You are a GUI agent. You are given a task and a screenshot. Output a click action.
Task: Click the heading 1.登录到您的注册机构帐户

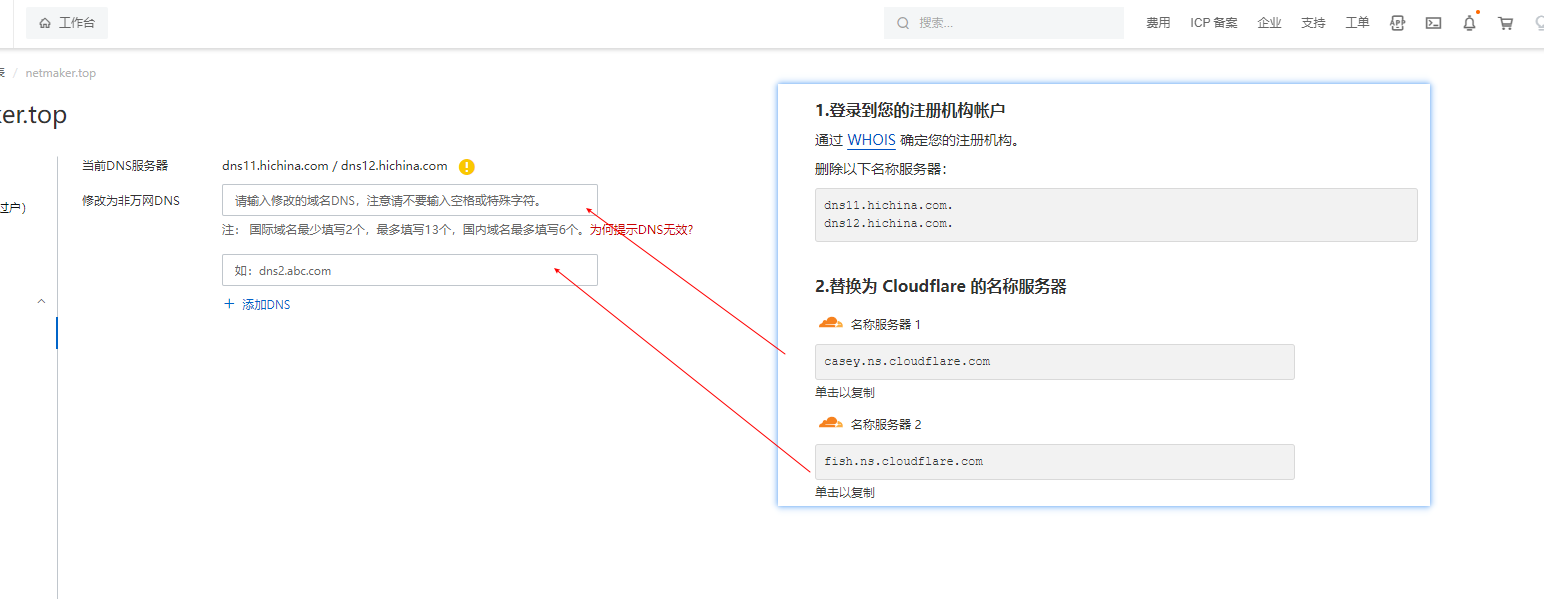point(910,110)
